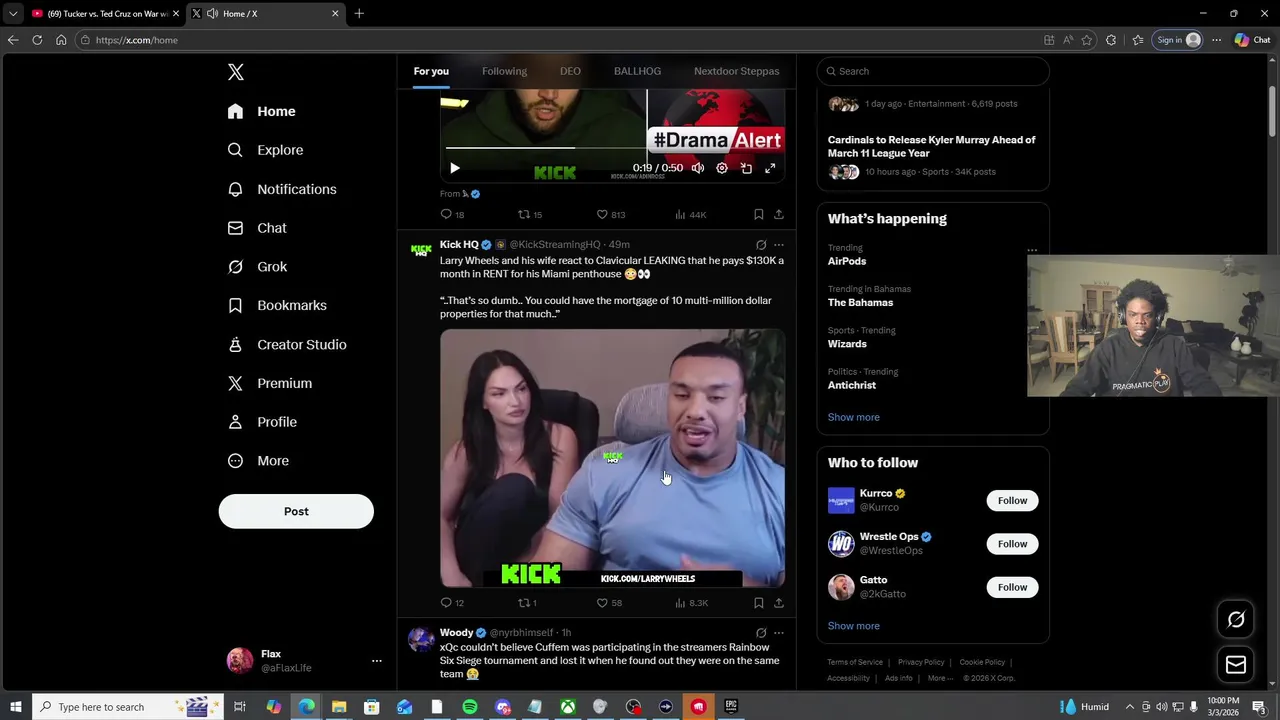
Task: Open Home in the X sidebar
Action: tap(261, 111)
